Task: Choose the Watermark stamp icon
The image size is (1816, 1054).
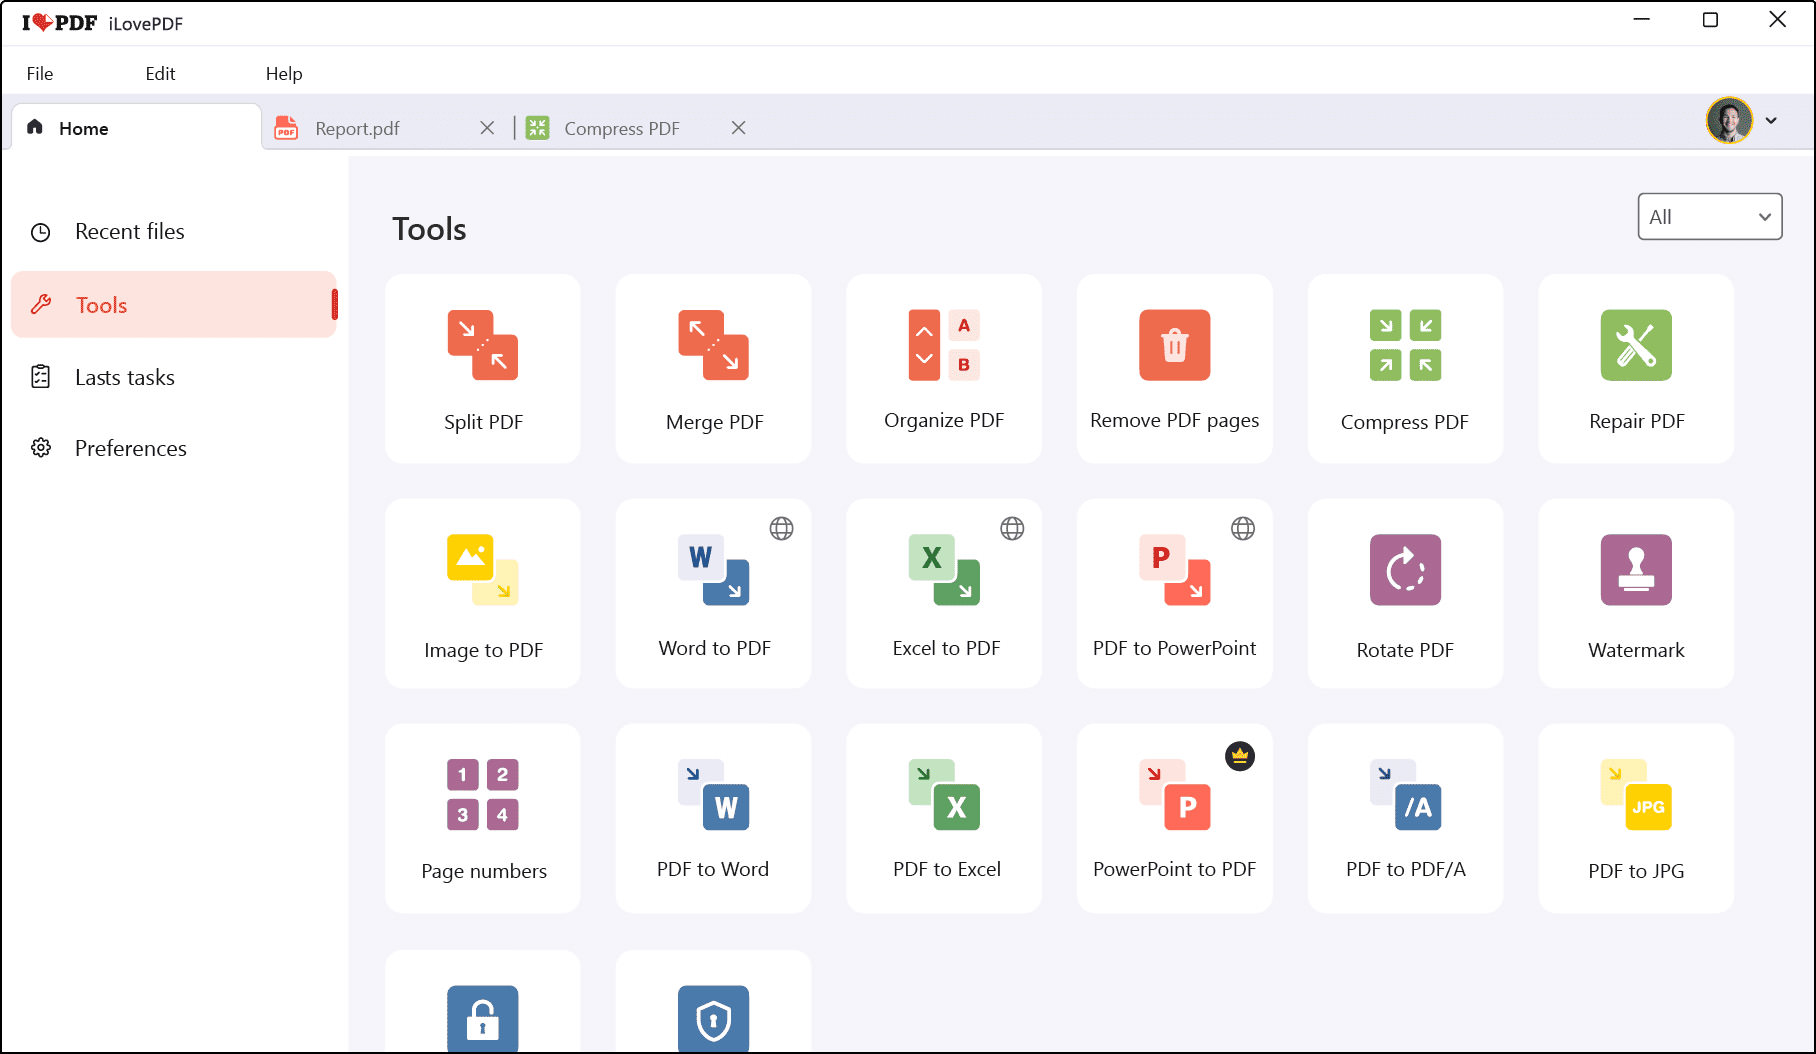Action: (1636, 570)
